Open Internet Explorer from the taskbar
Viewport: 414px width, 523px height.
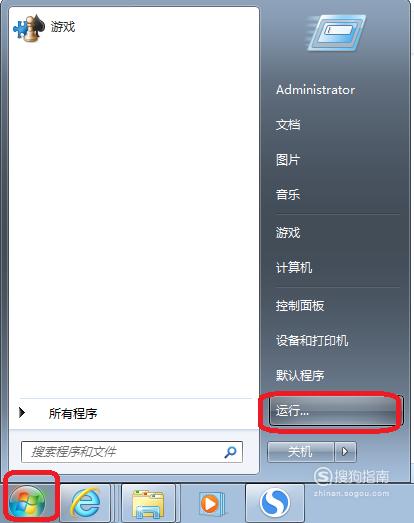[86, 502]
